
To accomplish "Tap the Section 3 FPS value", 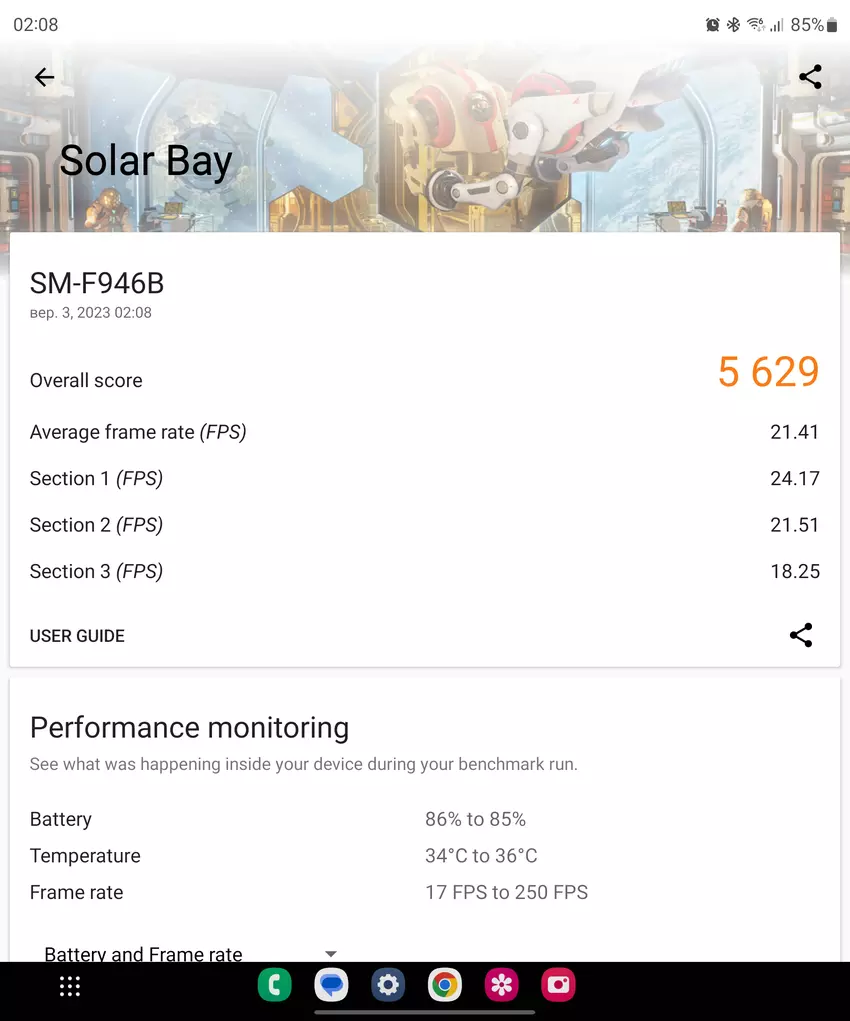I will click(795, 571).
